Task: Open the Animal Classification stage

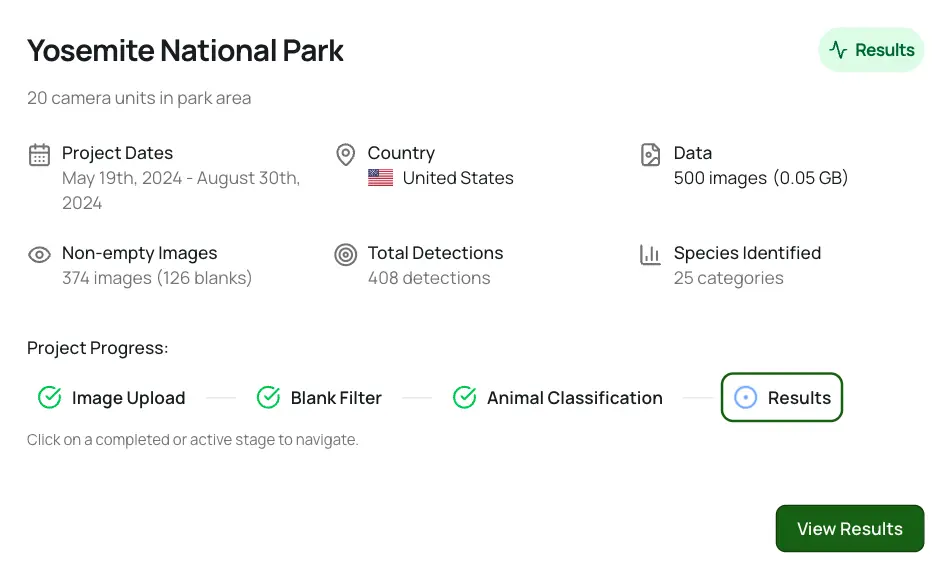Action: pos(574,397)
